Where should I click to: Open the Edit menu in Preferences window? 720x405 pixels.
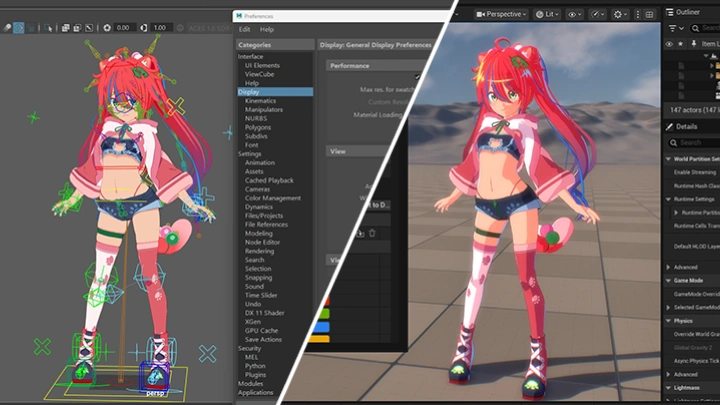click(x=244, y=29)
